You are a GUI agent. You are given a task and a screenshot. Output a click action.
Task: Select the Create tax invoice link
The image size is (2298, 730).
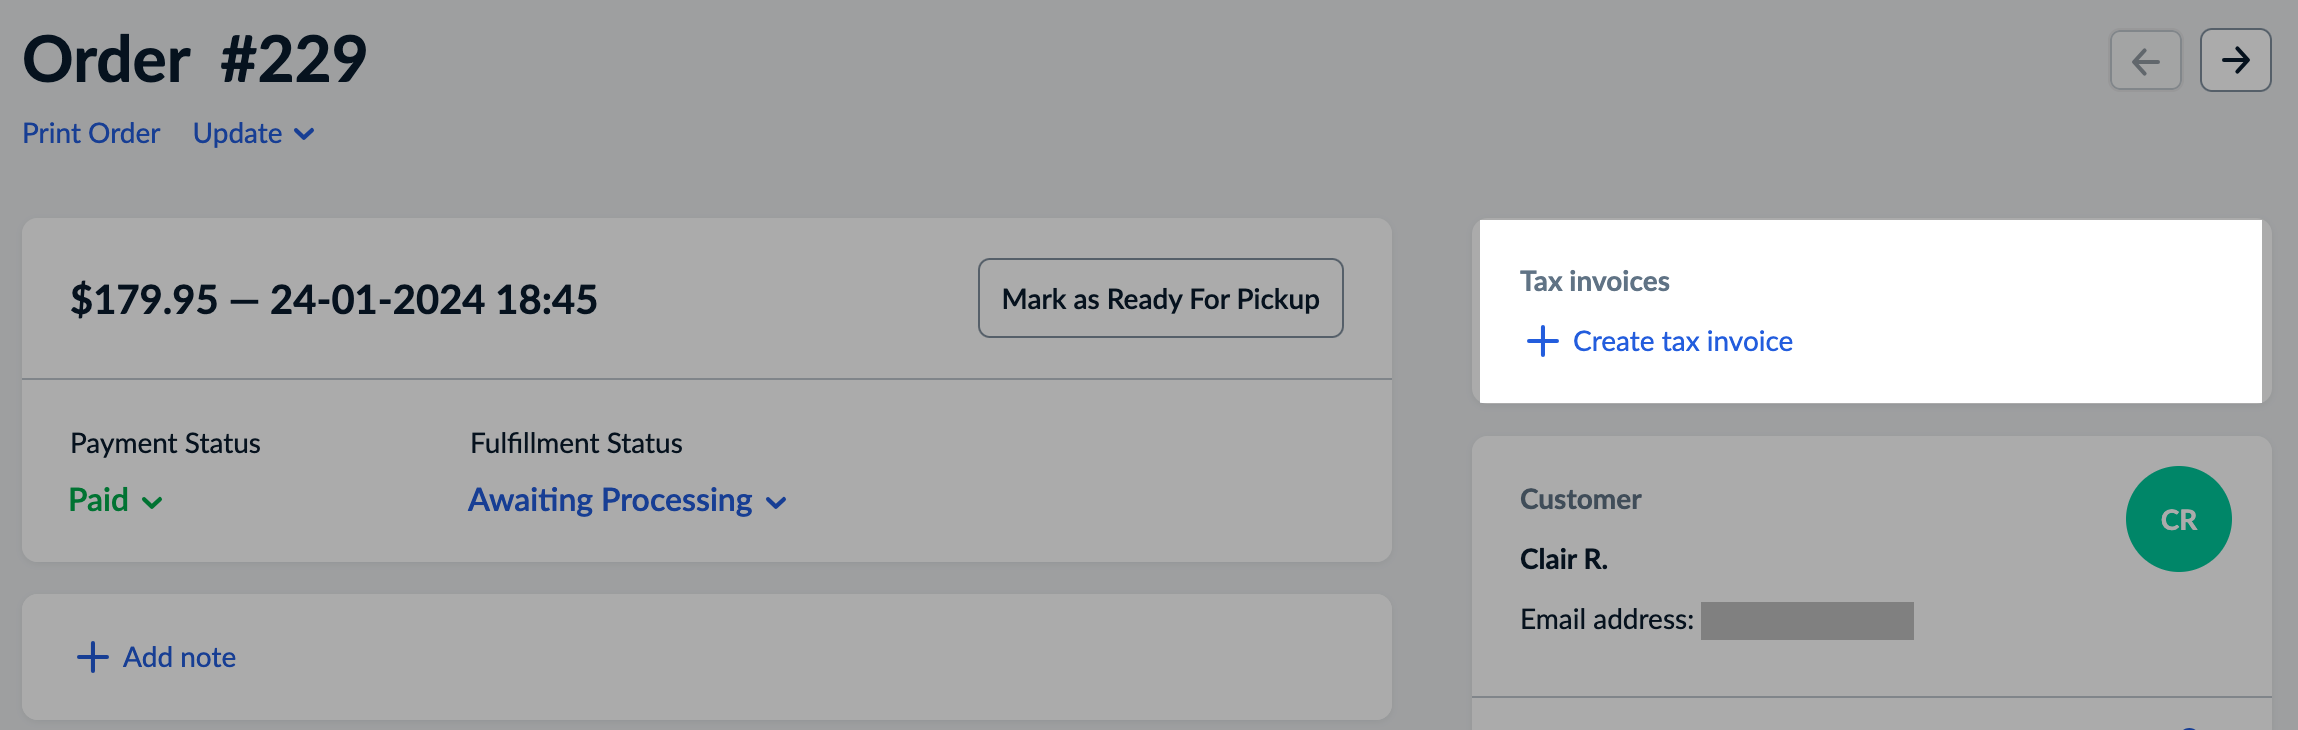1683,341
